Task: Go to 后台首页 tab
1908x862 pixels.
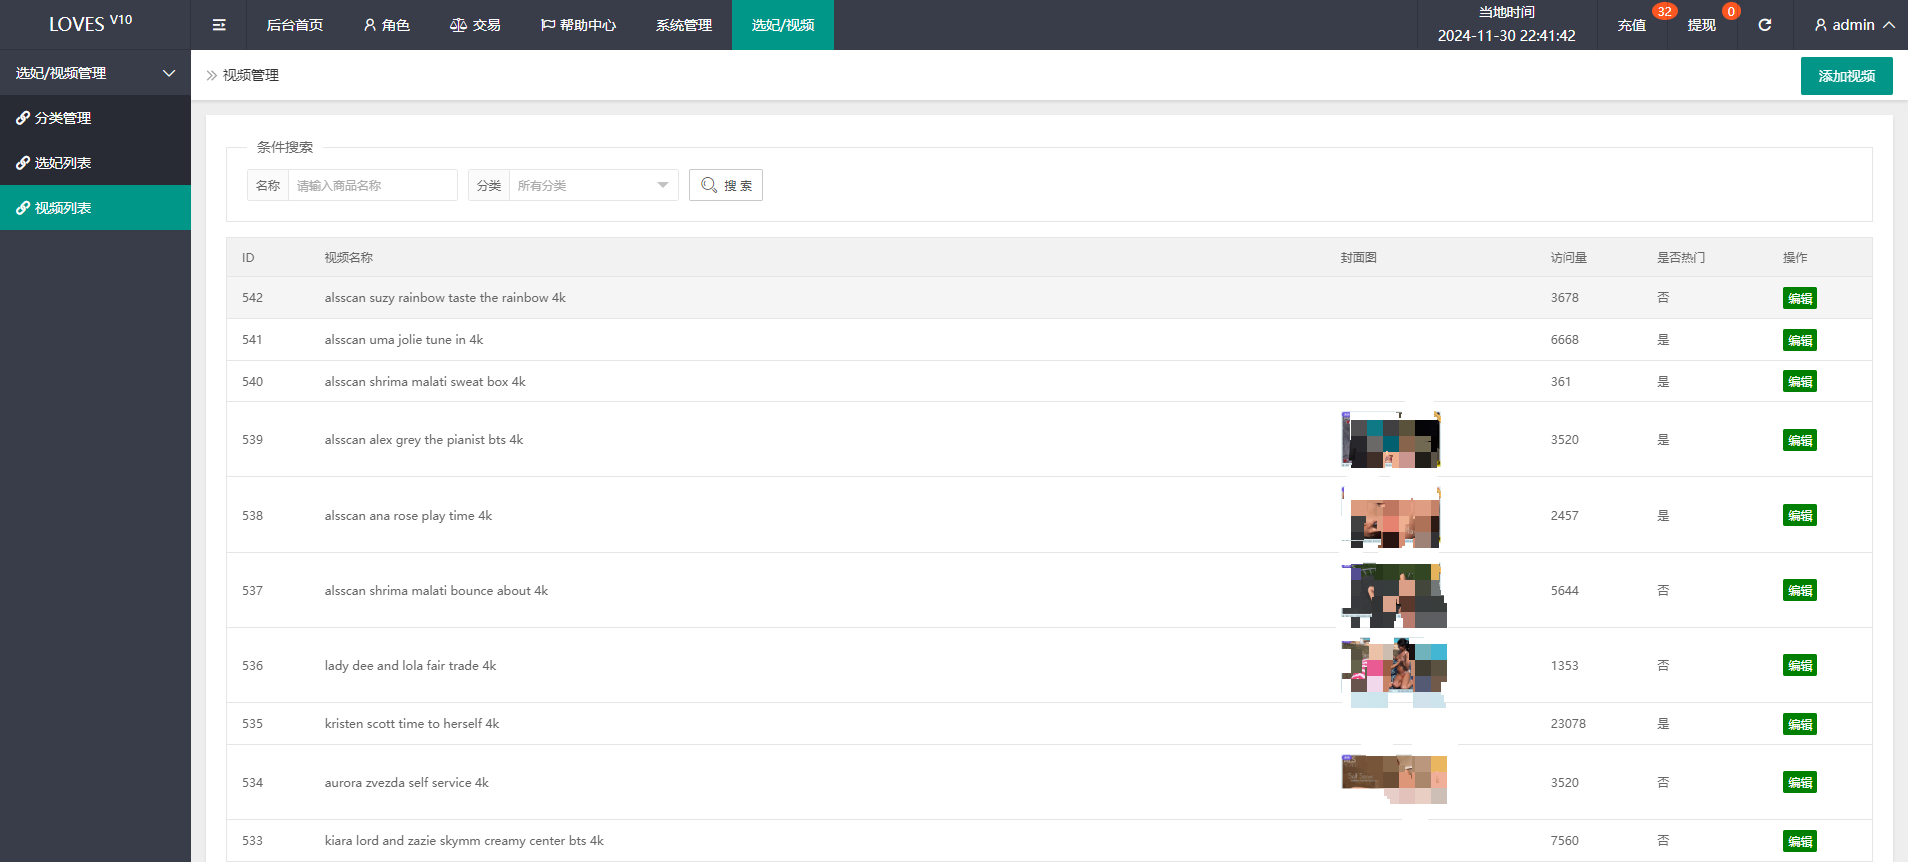Action: click(294, 25)
